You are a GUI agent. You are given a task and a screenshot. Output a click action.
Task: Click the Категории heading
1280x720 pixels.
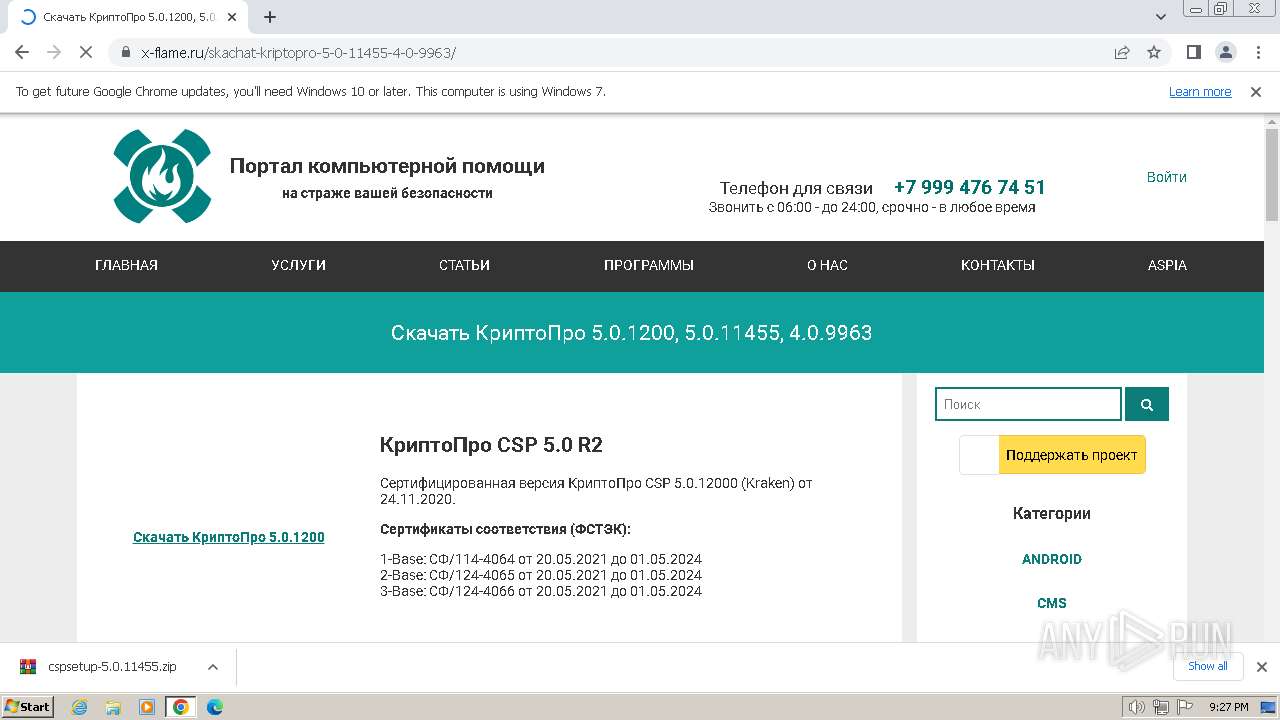pos(1052,513)
